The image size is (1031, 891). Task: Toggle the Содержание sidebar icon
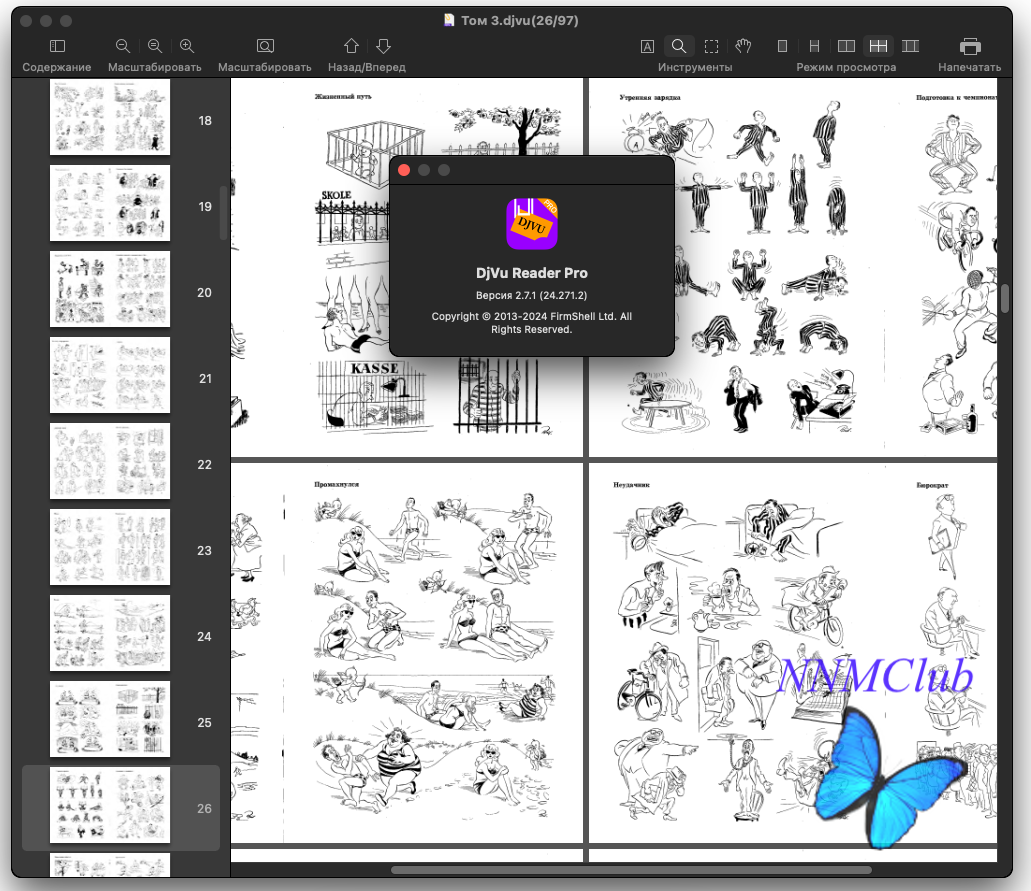tap(57, 46)
